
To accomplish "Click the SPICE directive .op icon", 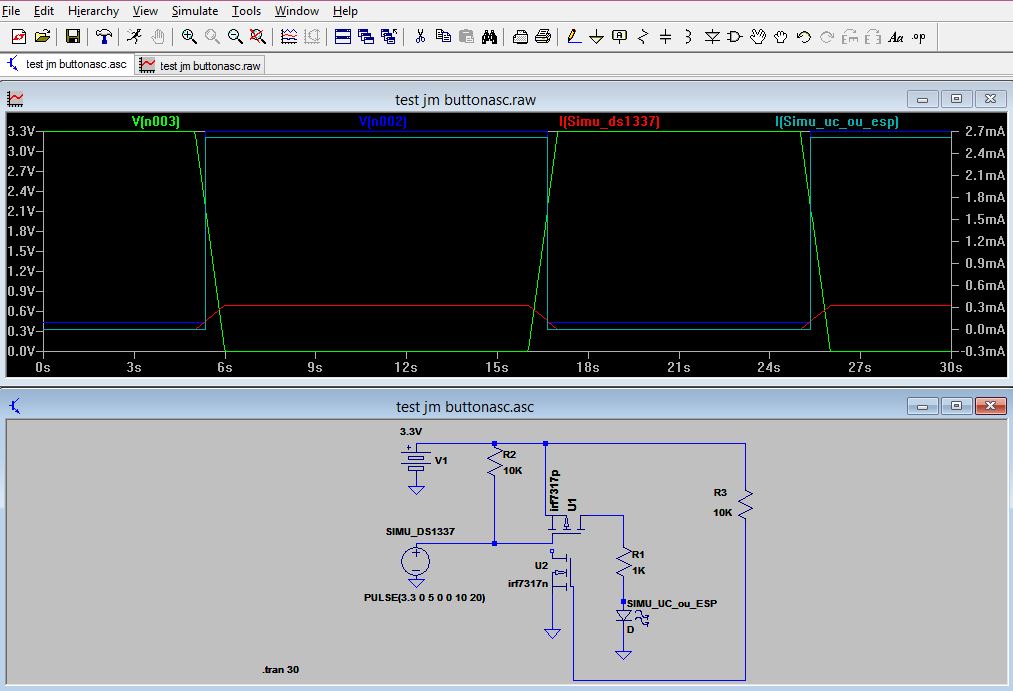I will (919, 37).
